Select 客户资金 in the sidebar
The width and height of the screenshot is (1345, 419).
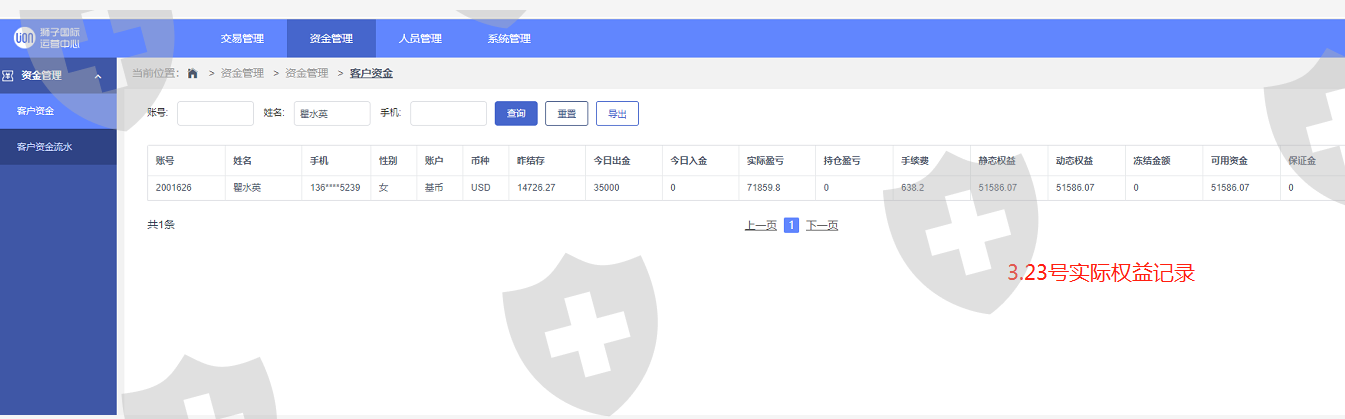tap(36, 111)
